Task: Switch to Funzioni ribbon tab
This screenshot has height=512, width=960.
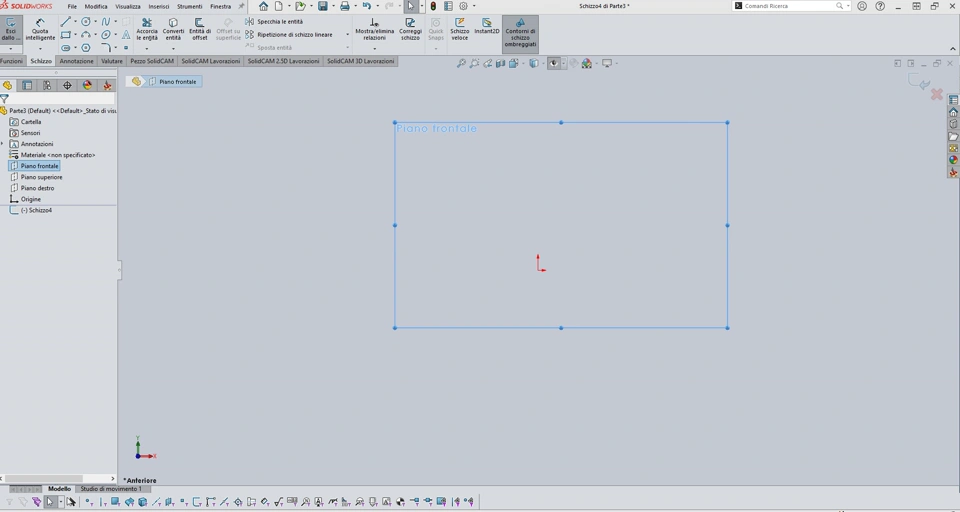Action: (12, 61)
